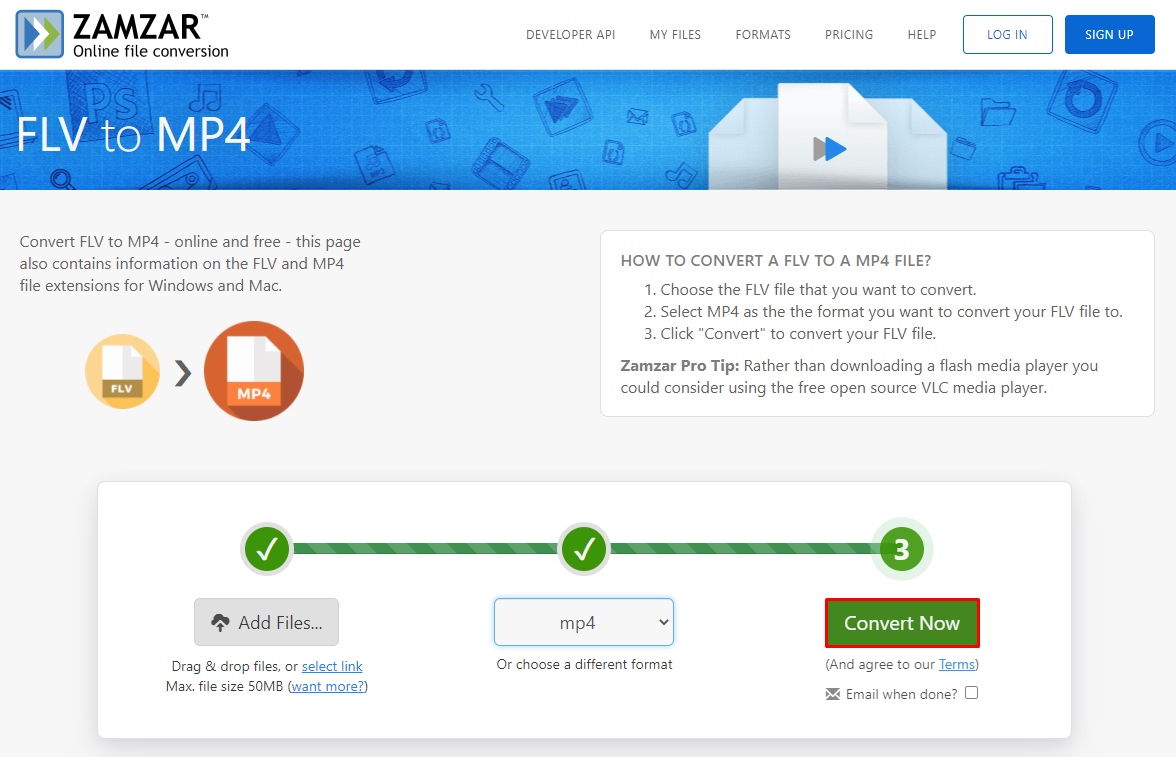The image size is (1176, 757).
Task: Open the Developer API page
Action: [570, 35]
